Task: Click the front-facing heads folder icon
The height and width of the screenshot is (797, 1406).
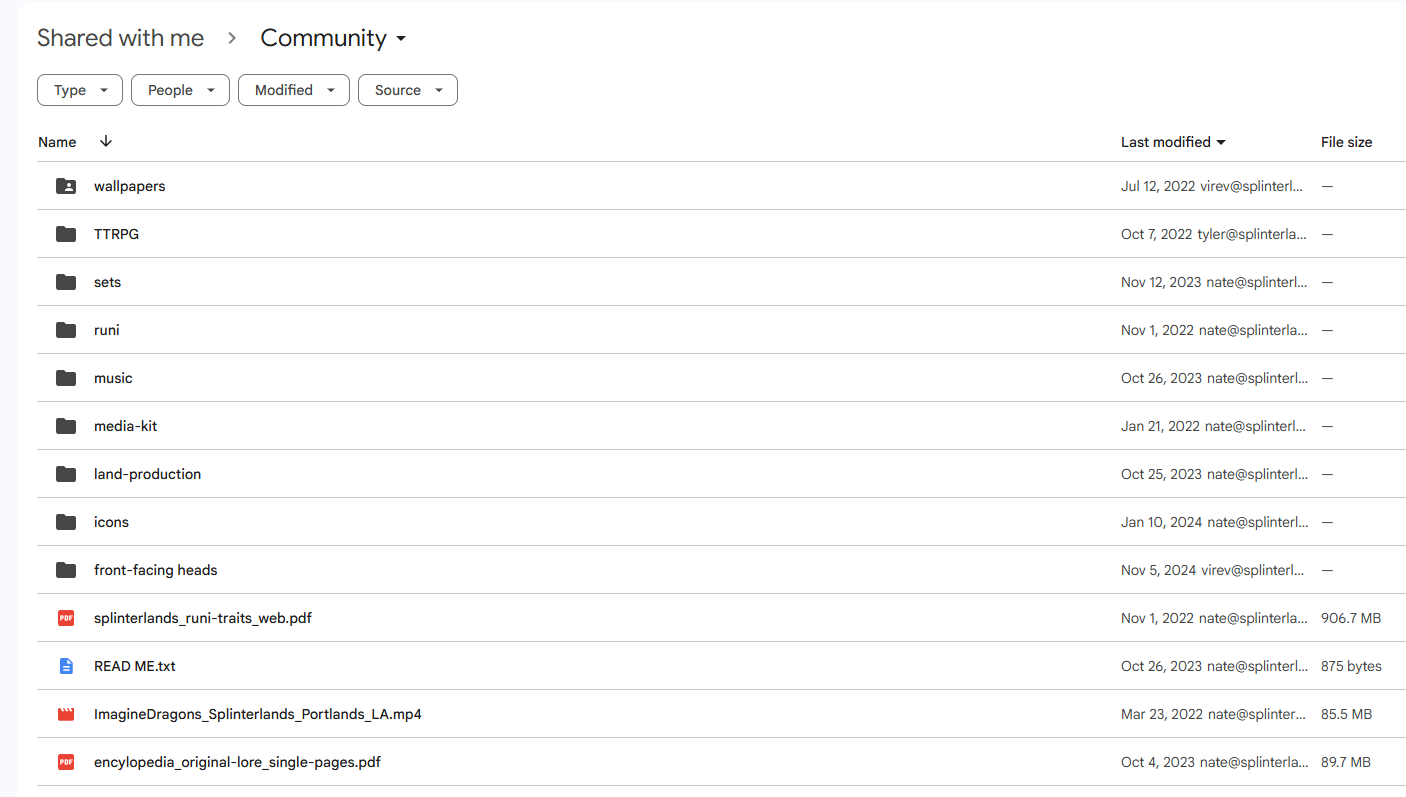Action: point(66,570)
